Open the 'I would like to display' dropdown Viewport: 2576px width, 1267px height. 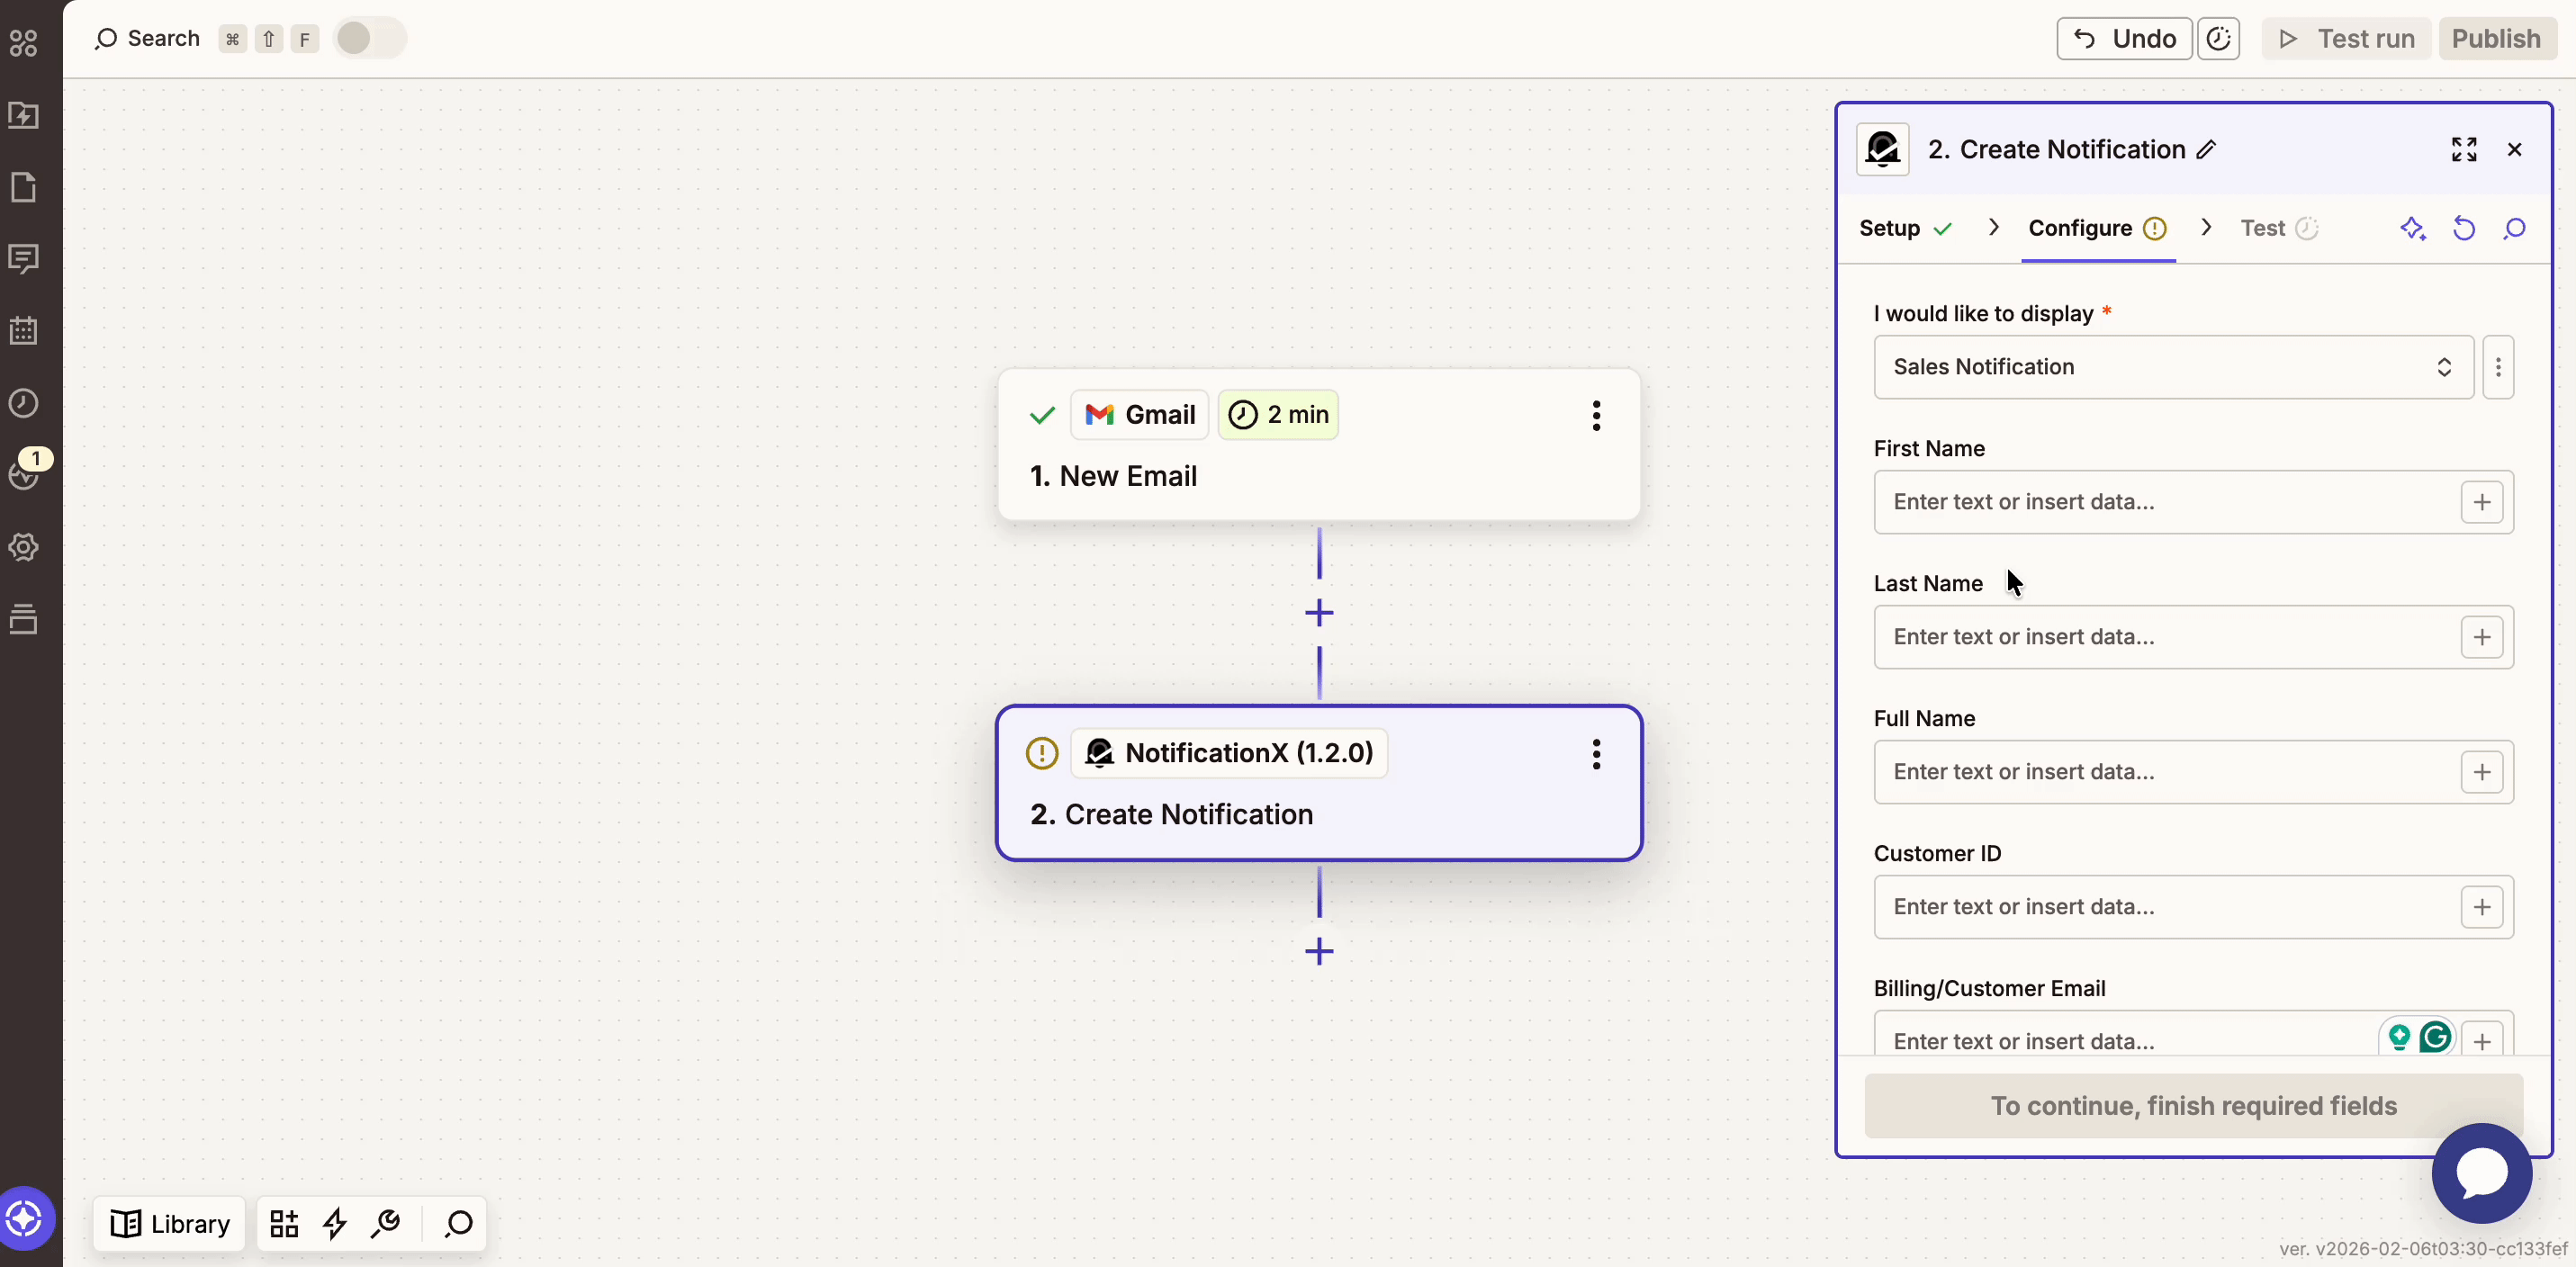2172,367
